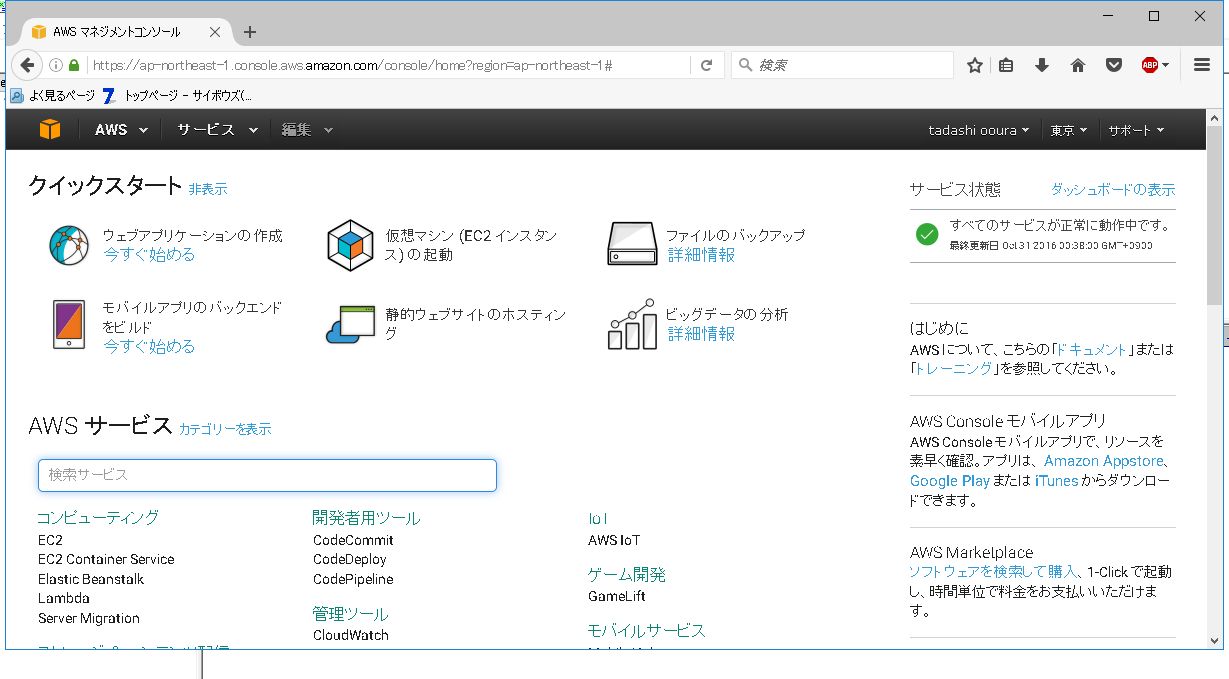Click the static website hosting cloud icon
The width and height of the screenshot is (1229, 679).
pyautogui.click(x=350, y=325)
